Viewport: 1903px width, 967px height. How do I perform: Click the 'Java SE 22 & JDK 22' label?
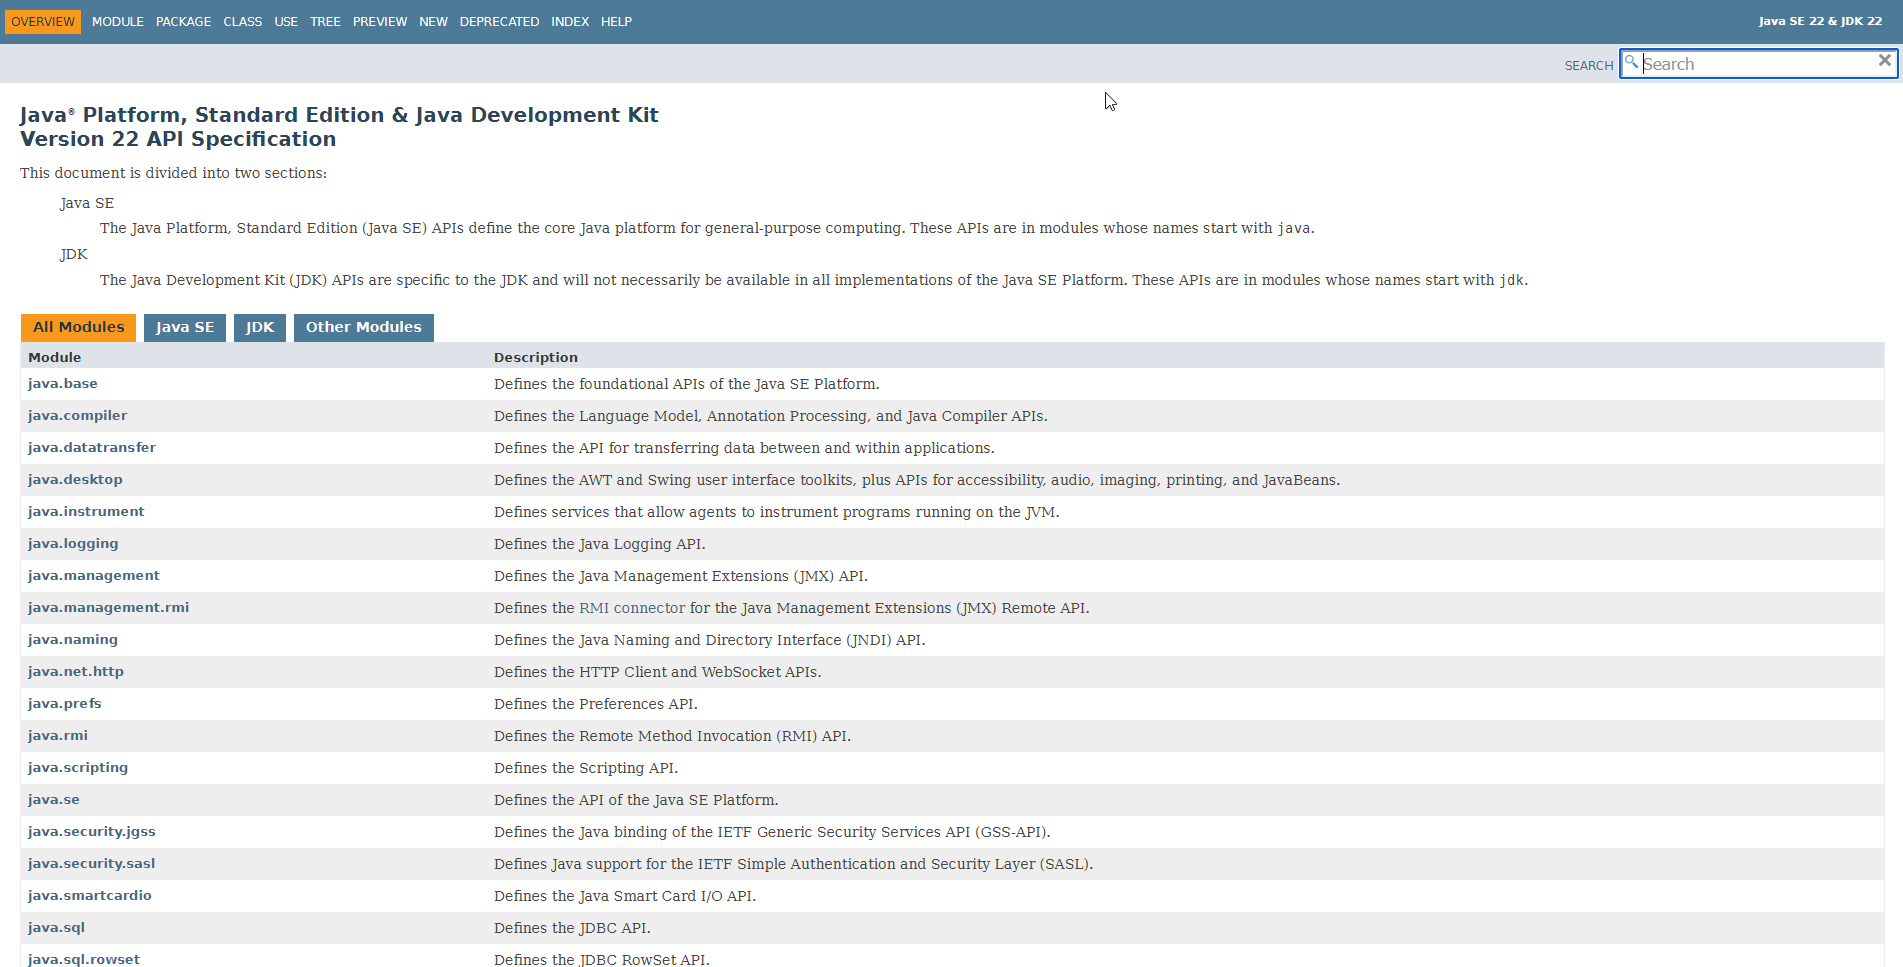1820,21
